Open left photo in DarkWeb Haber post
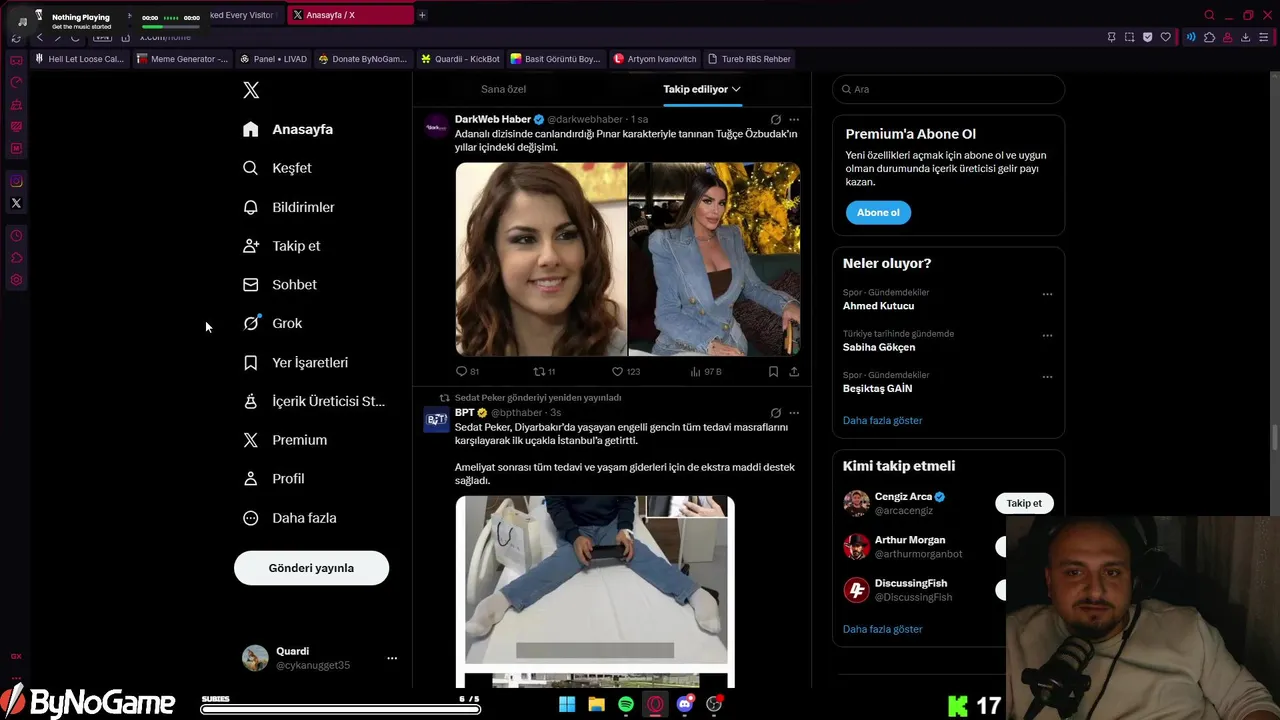 pyautogui.click(x=541, y=259)
